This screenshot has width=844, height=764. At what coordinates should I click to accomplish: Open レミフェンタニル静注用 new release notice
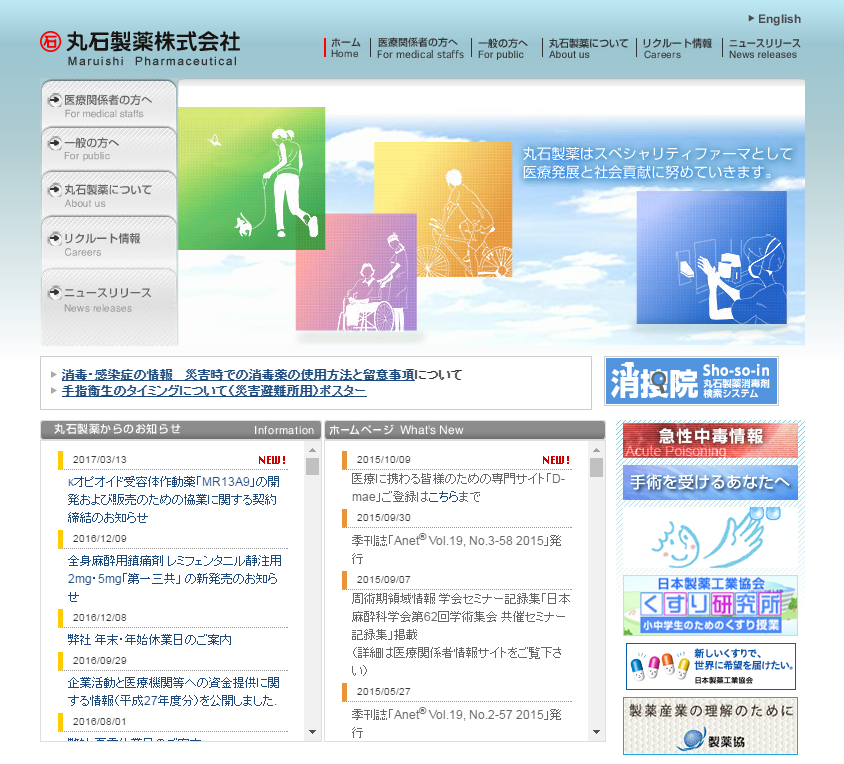(x=174, y=579)
